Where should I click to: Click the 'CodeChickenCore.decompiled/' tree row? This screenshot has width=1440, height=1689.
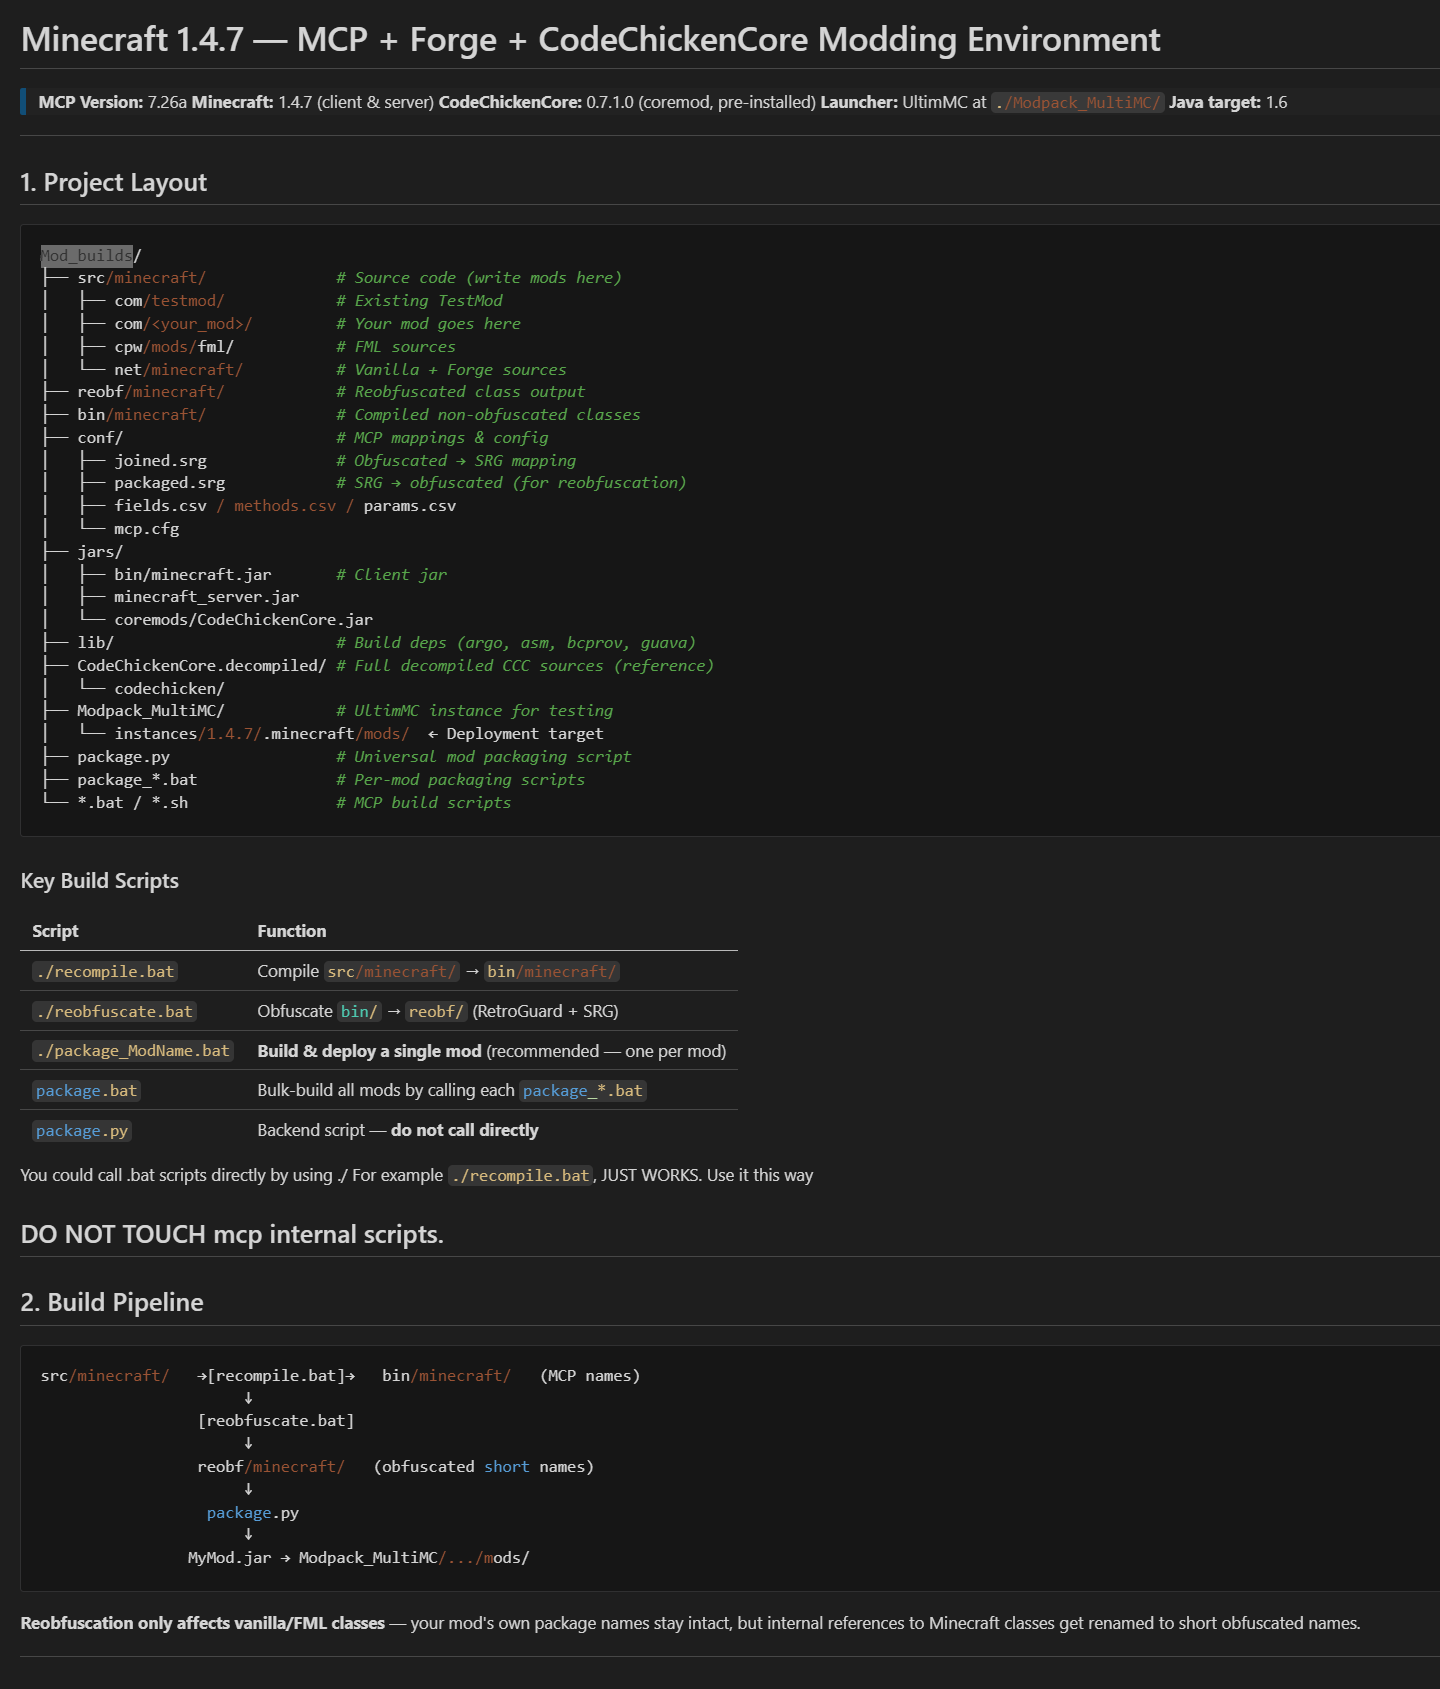pos(202,666)
